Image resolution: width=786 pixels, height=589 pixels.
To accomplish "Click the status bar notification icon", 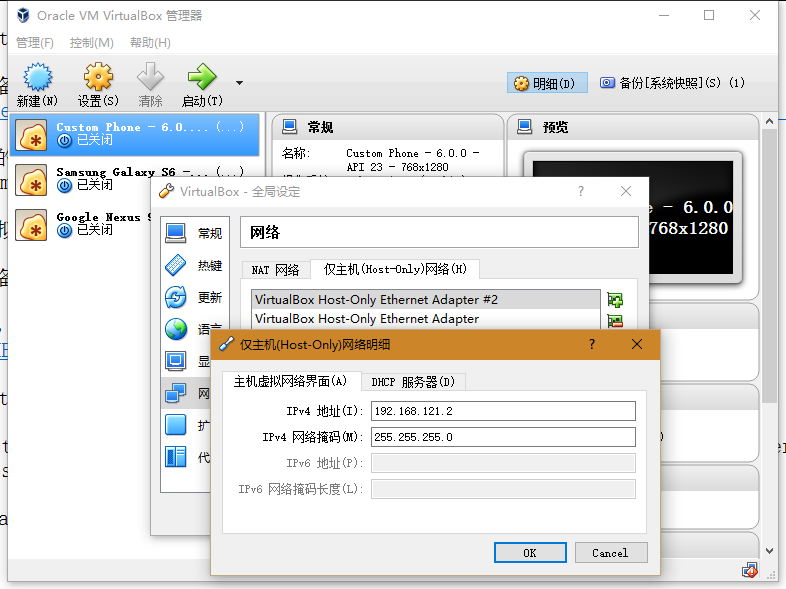I will [750, 570].
